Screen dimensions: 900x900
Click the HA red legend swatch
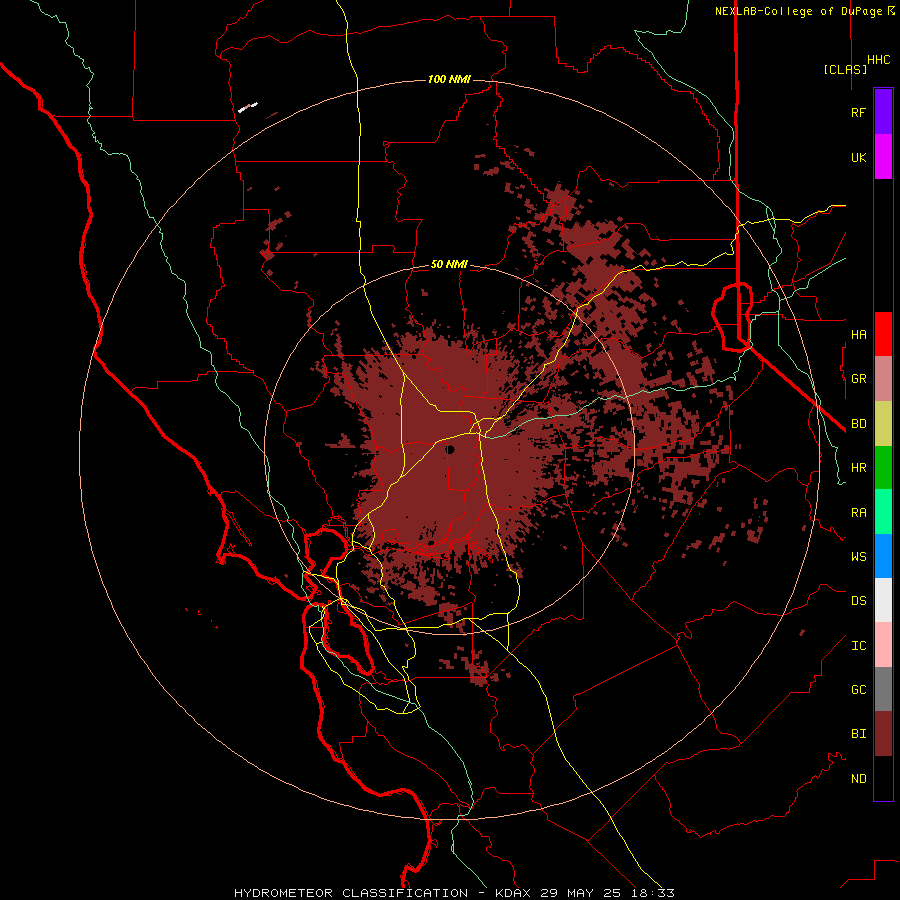pyautogui.click(x=883, y=334)
